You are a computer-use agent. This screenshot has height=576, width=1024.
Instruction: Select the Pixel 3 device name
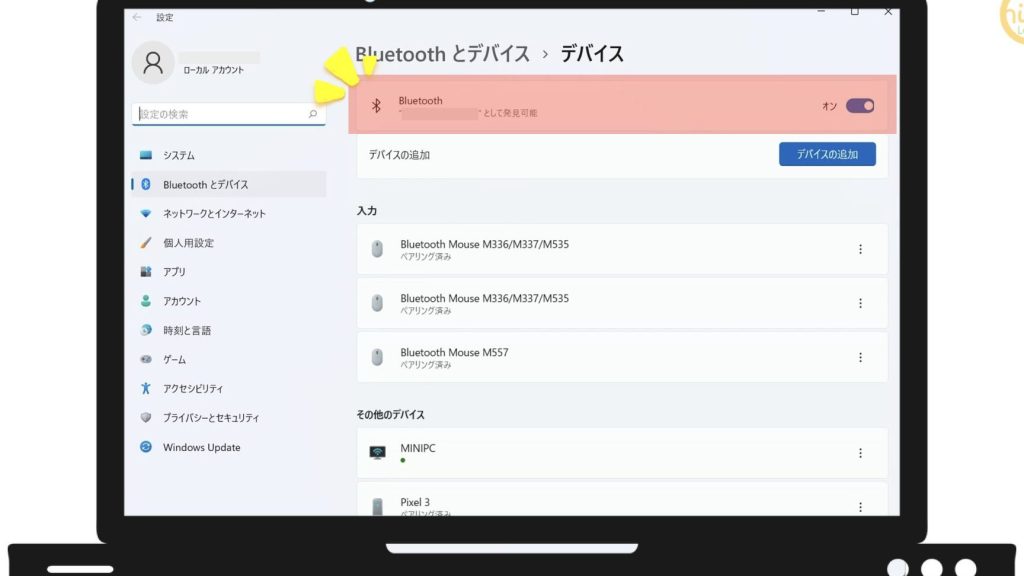415,502
